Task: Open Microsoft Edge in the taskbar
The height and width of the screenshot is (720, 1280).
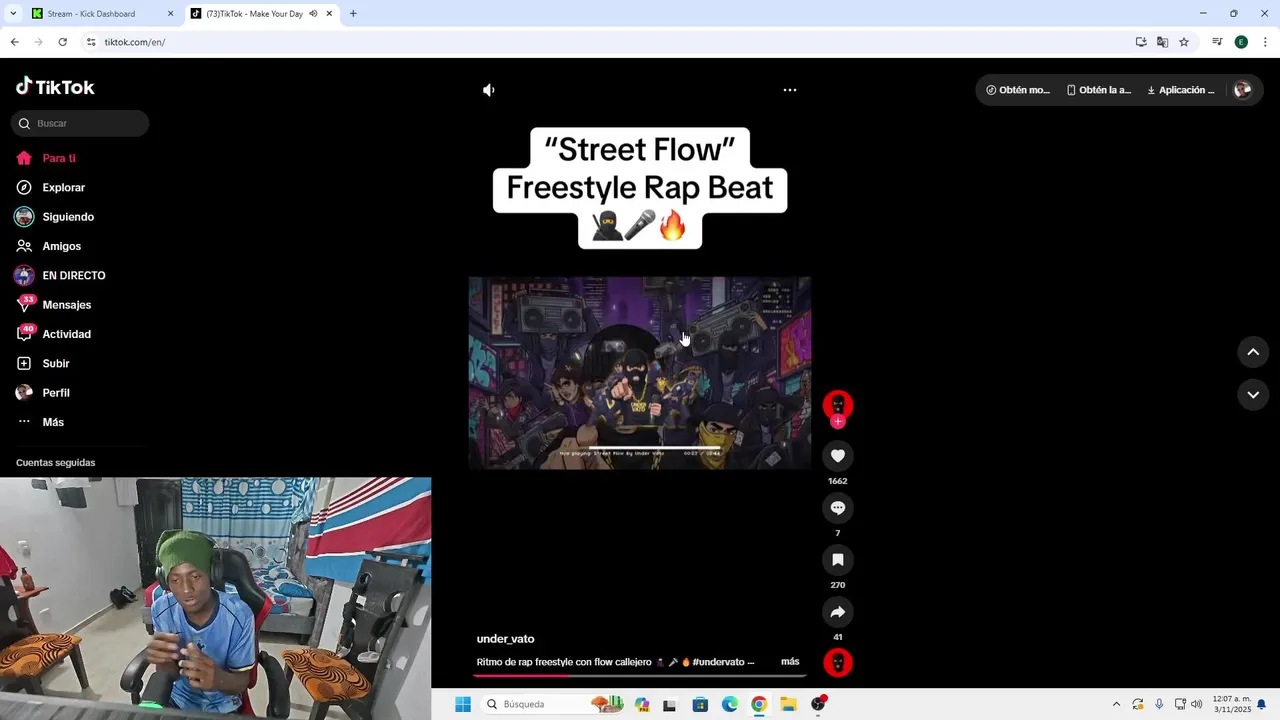Action: pos(730,704)
